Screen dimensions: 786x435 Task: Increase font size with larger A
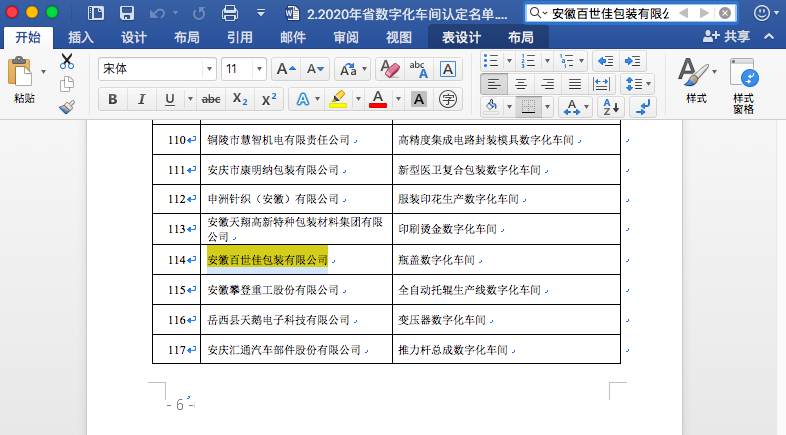pos(286,69)
